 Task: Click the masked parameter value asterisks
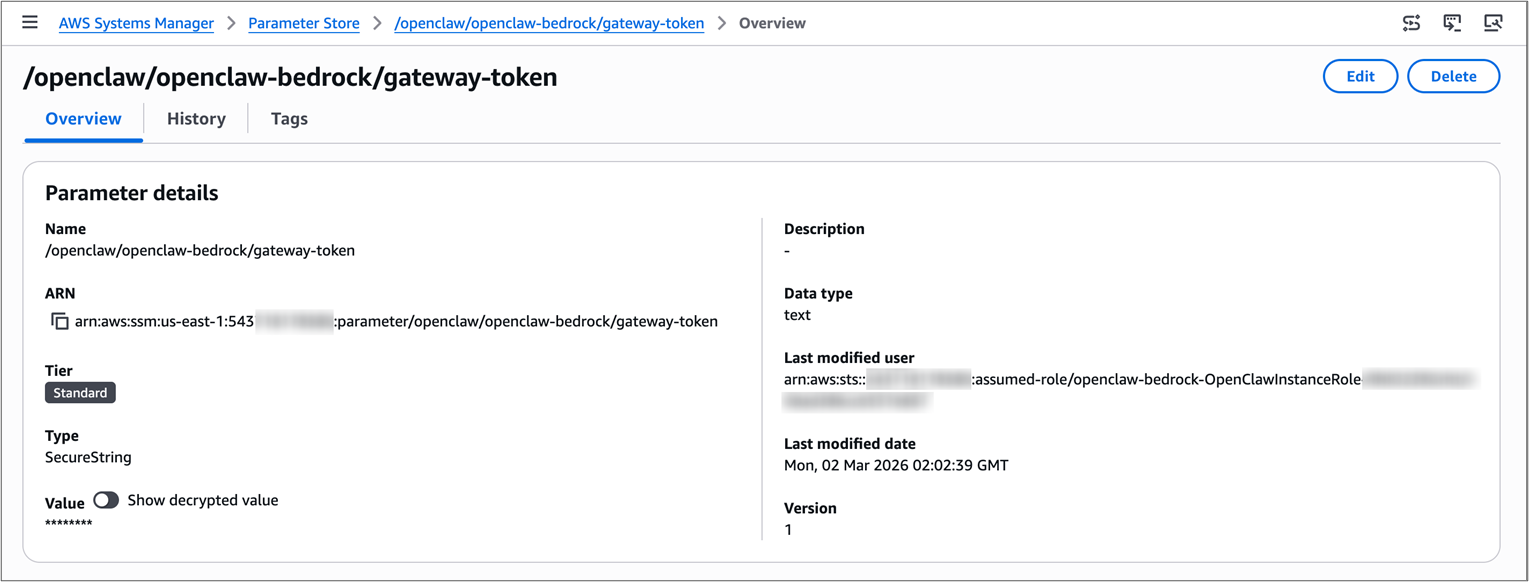pos(69,523)
